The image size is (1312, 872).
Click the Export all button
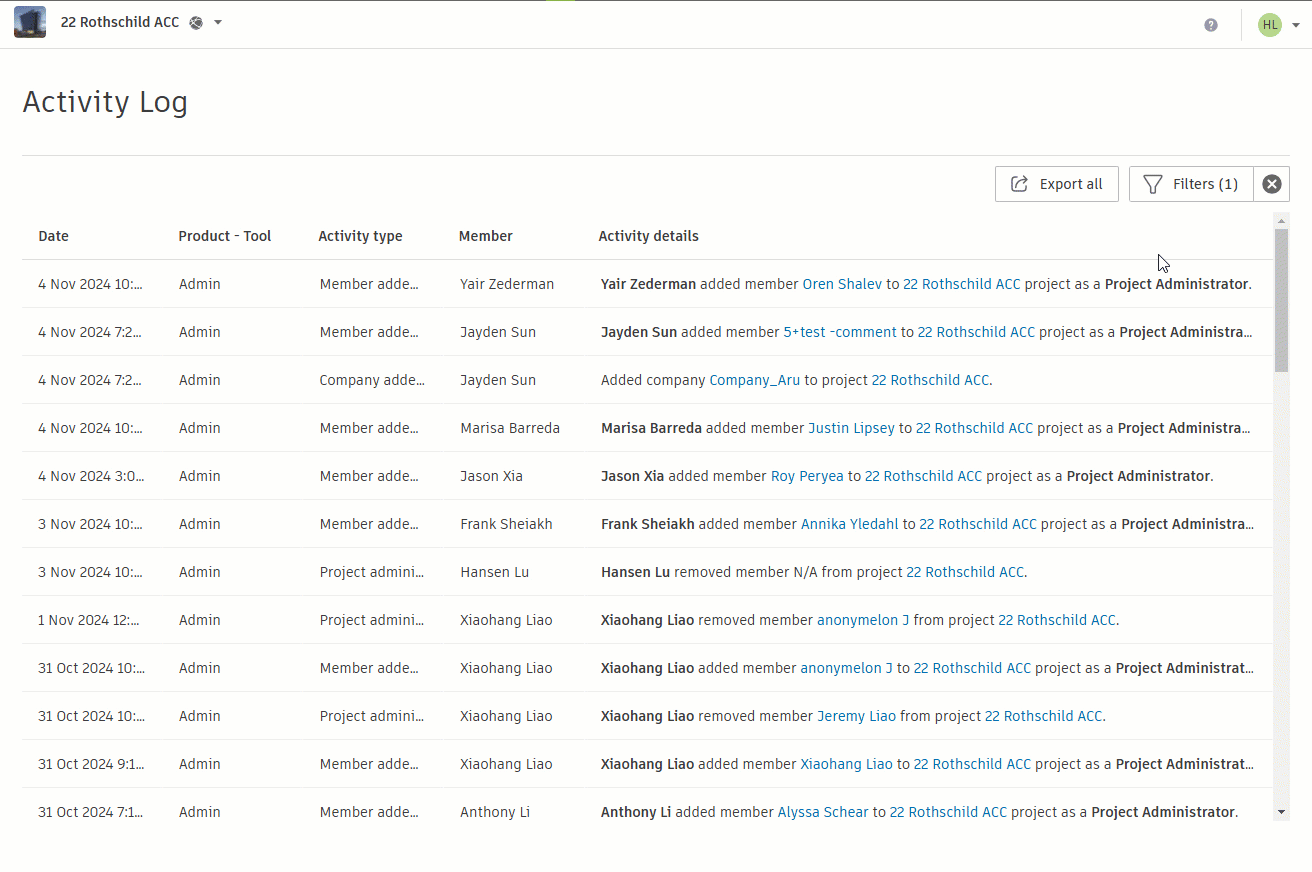tap(1056, 184)
